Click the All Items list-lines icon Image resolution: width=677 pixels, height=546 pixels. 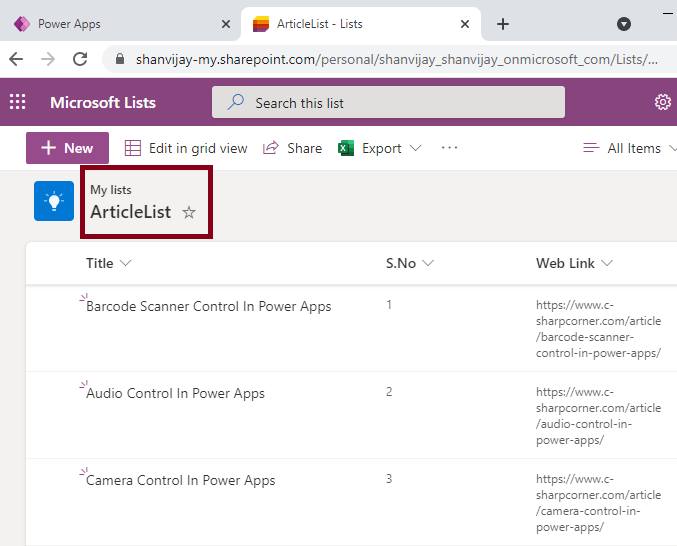click(x=591, y=148)
